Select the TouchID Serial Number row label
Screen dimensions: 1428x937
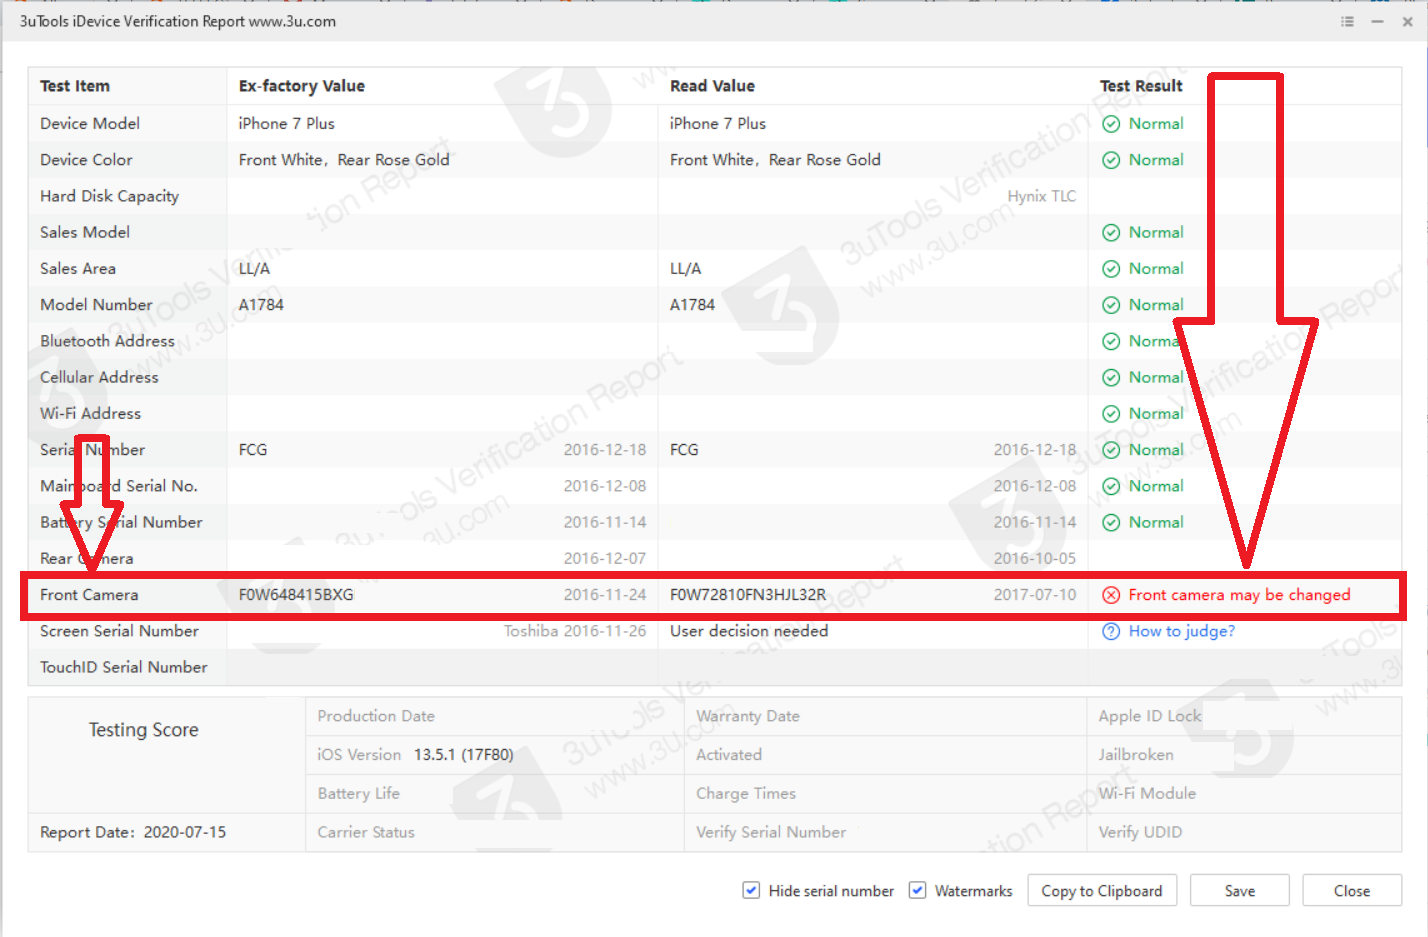click(124, 667)
